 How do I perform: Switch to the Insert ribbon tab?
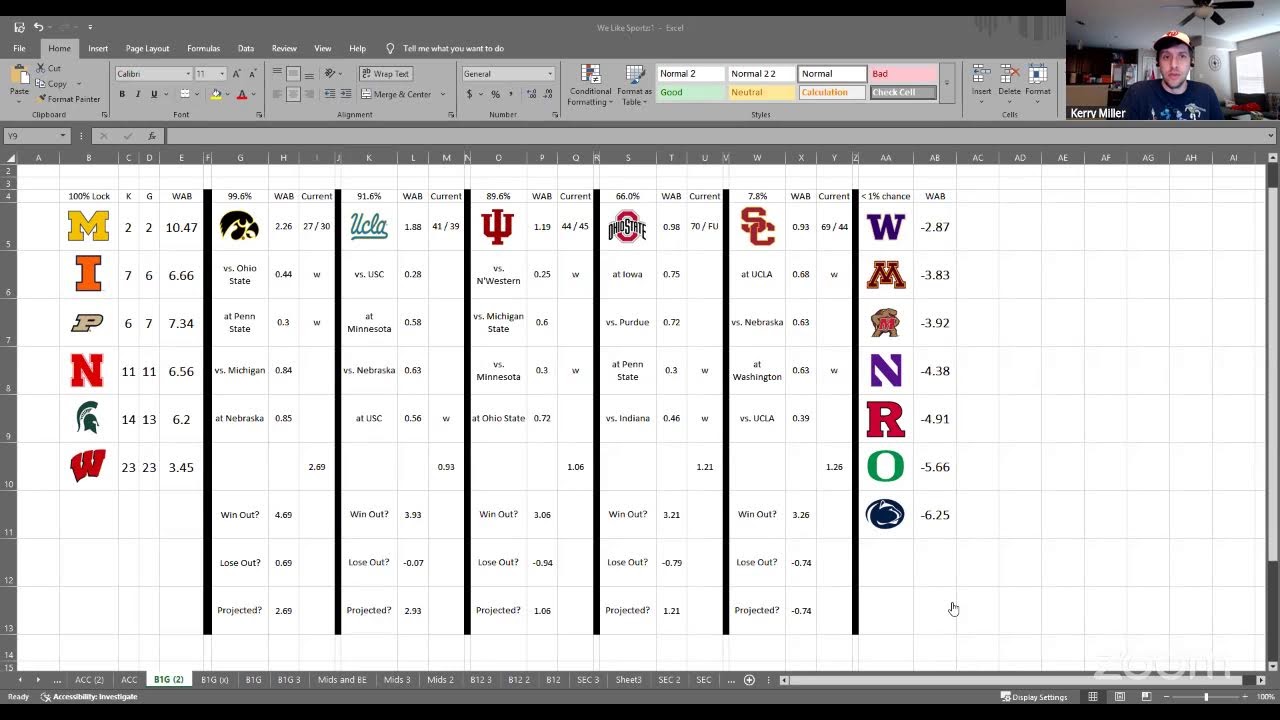tap(98, 48)
